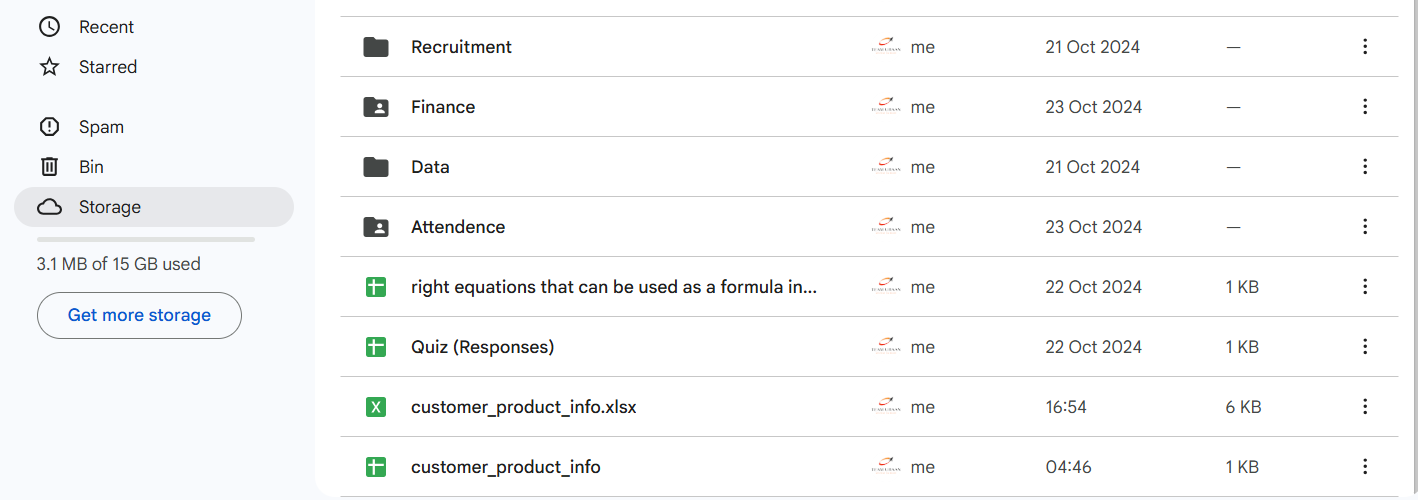1418x500 pixels.
Task: Open the Recent section clock icon
Action: coord(49,27)
